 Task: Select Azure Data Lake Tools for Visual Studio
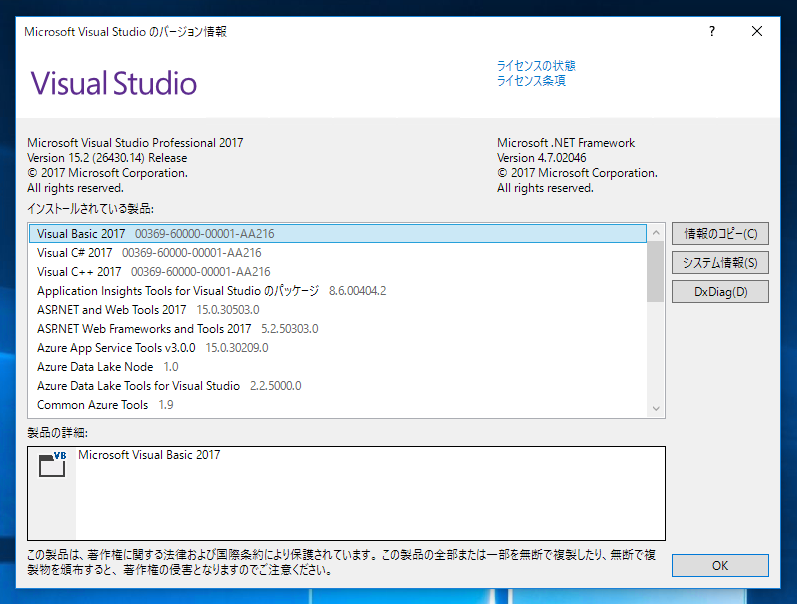(x=338, y=386)
